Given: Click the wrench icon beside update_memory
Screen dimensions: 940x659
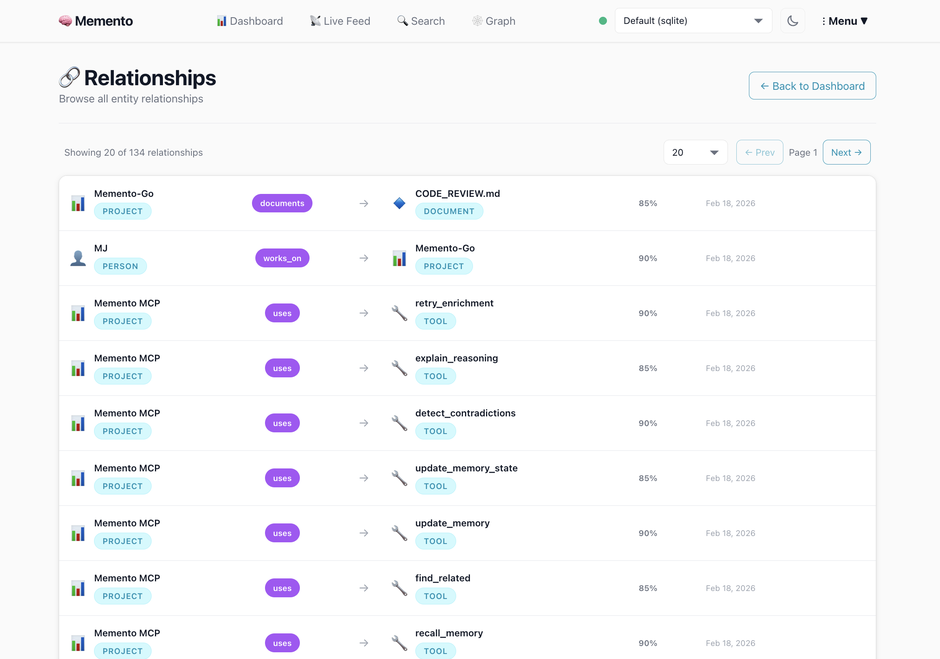Looking at the screenshot, I should point(399,533).
